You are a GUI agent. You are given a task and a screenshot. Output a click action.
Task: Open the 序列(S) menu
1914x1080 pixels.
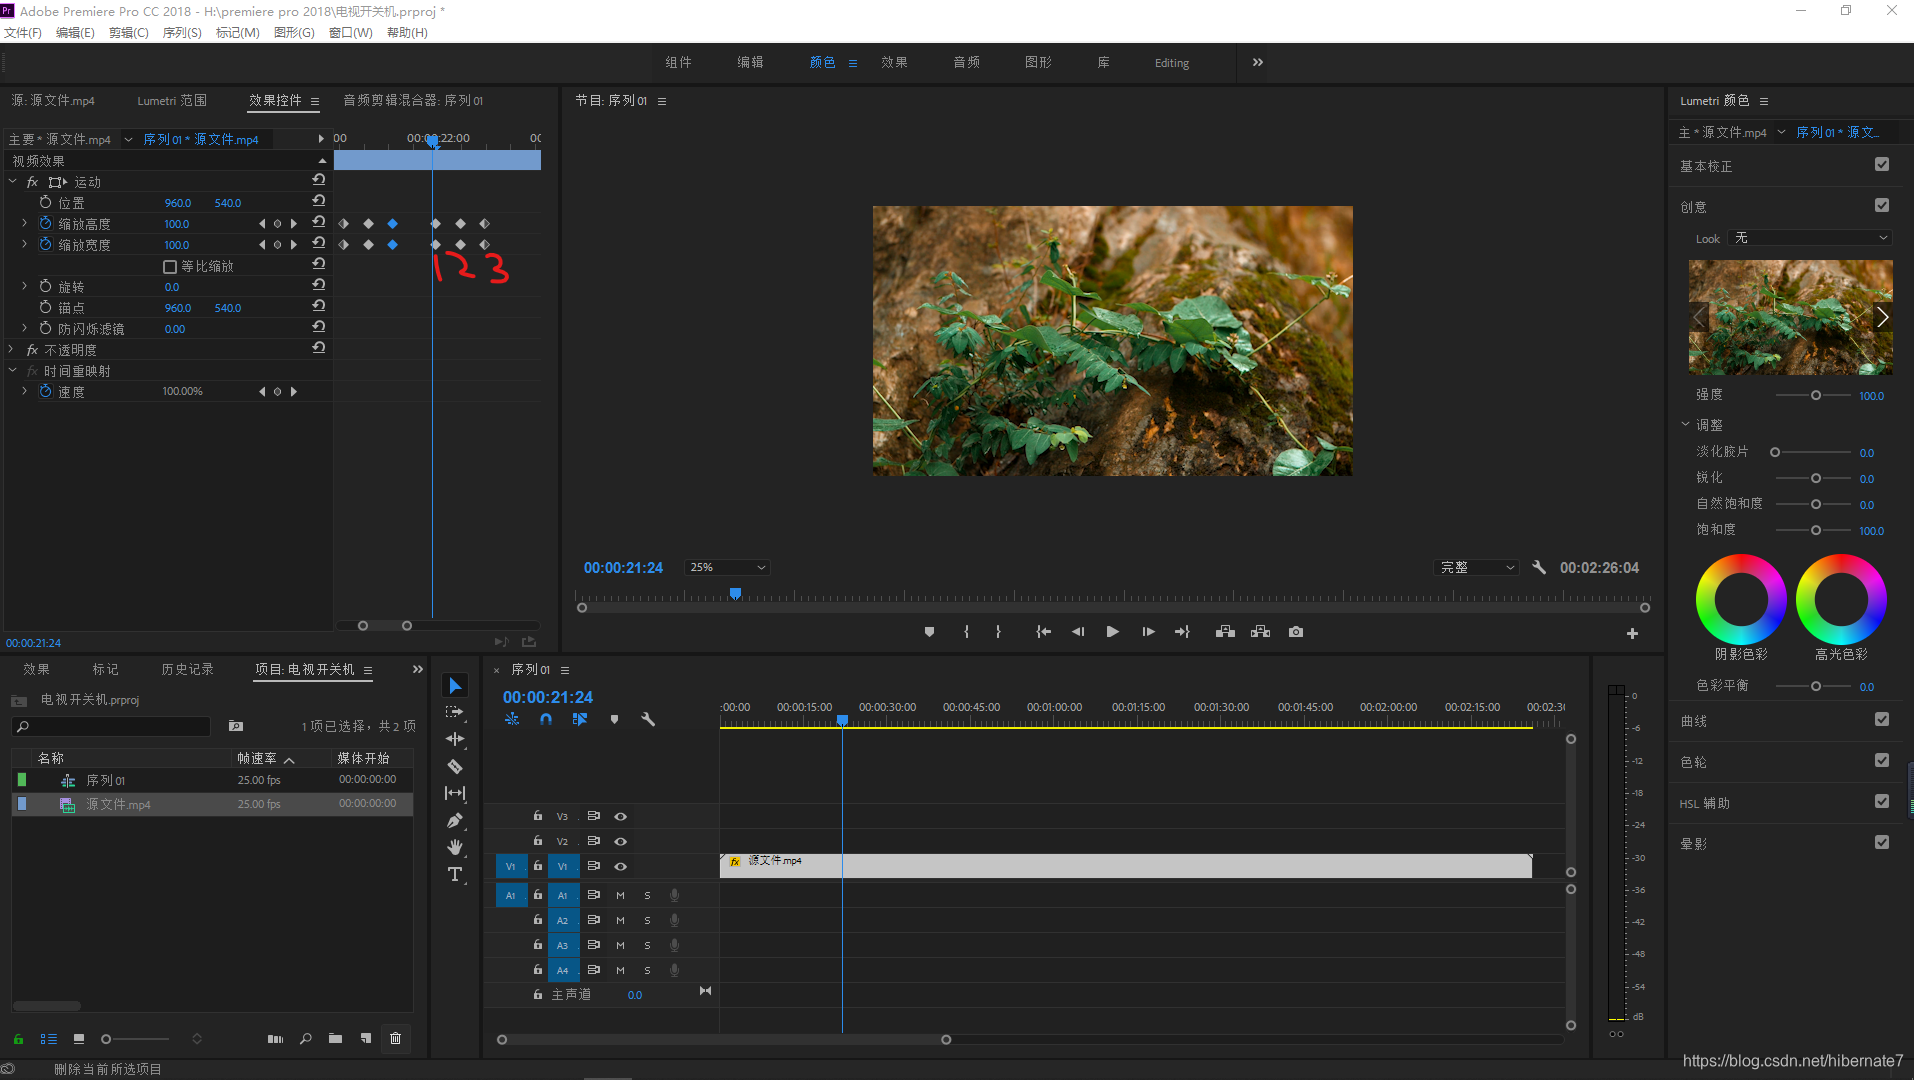tap(182, 32)
